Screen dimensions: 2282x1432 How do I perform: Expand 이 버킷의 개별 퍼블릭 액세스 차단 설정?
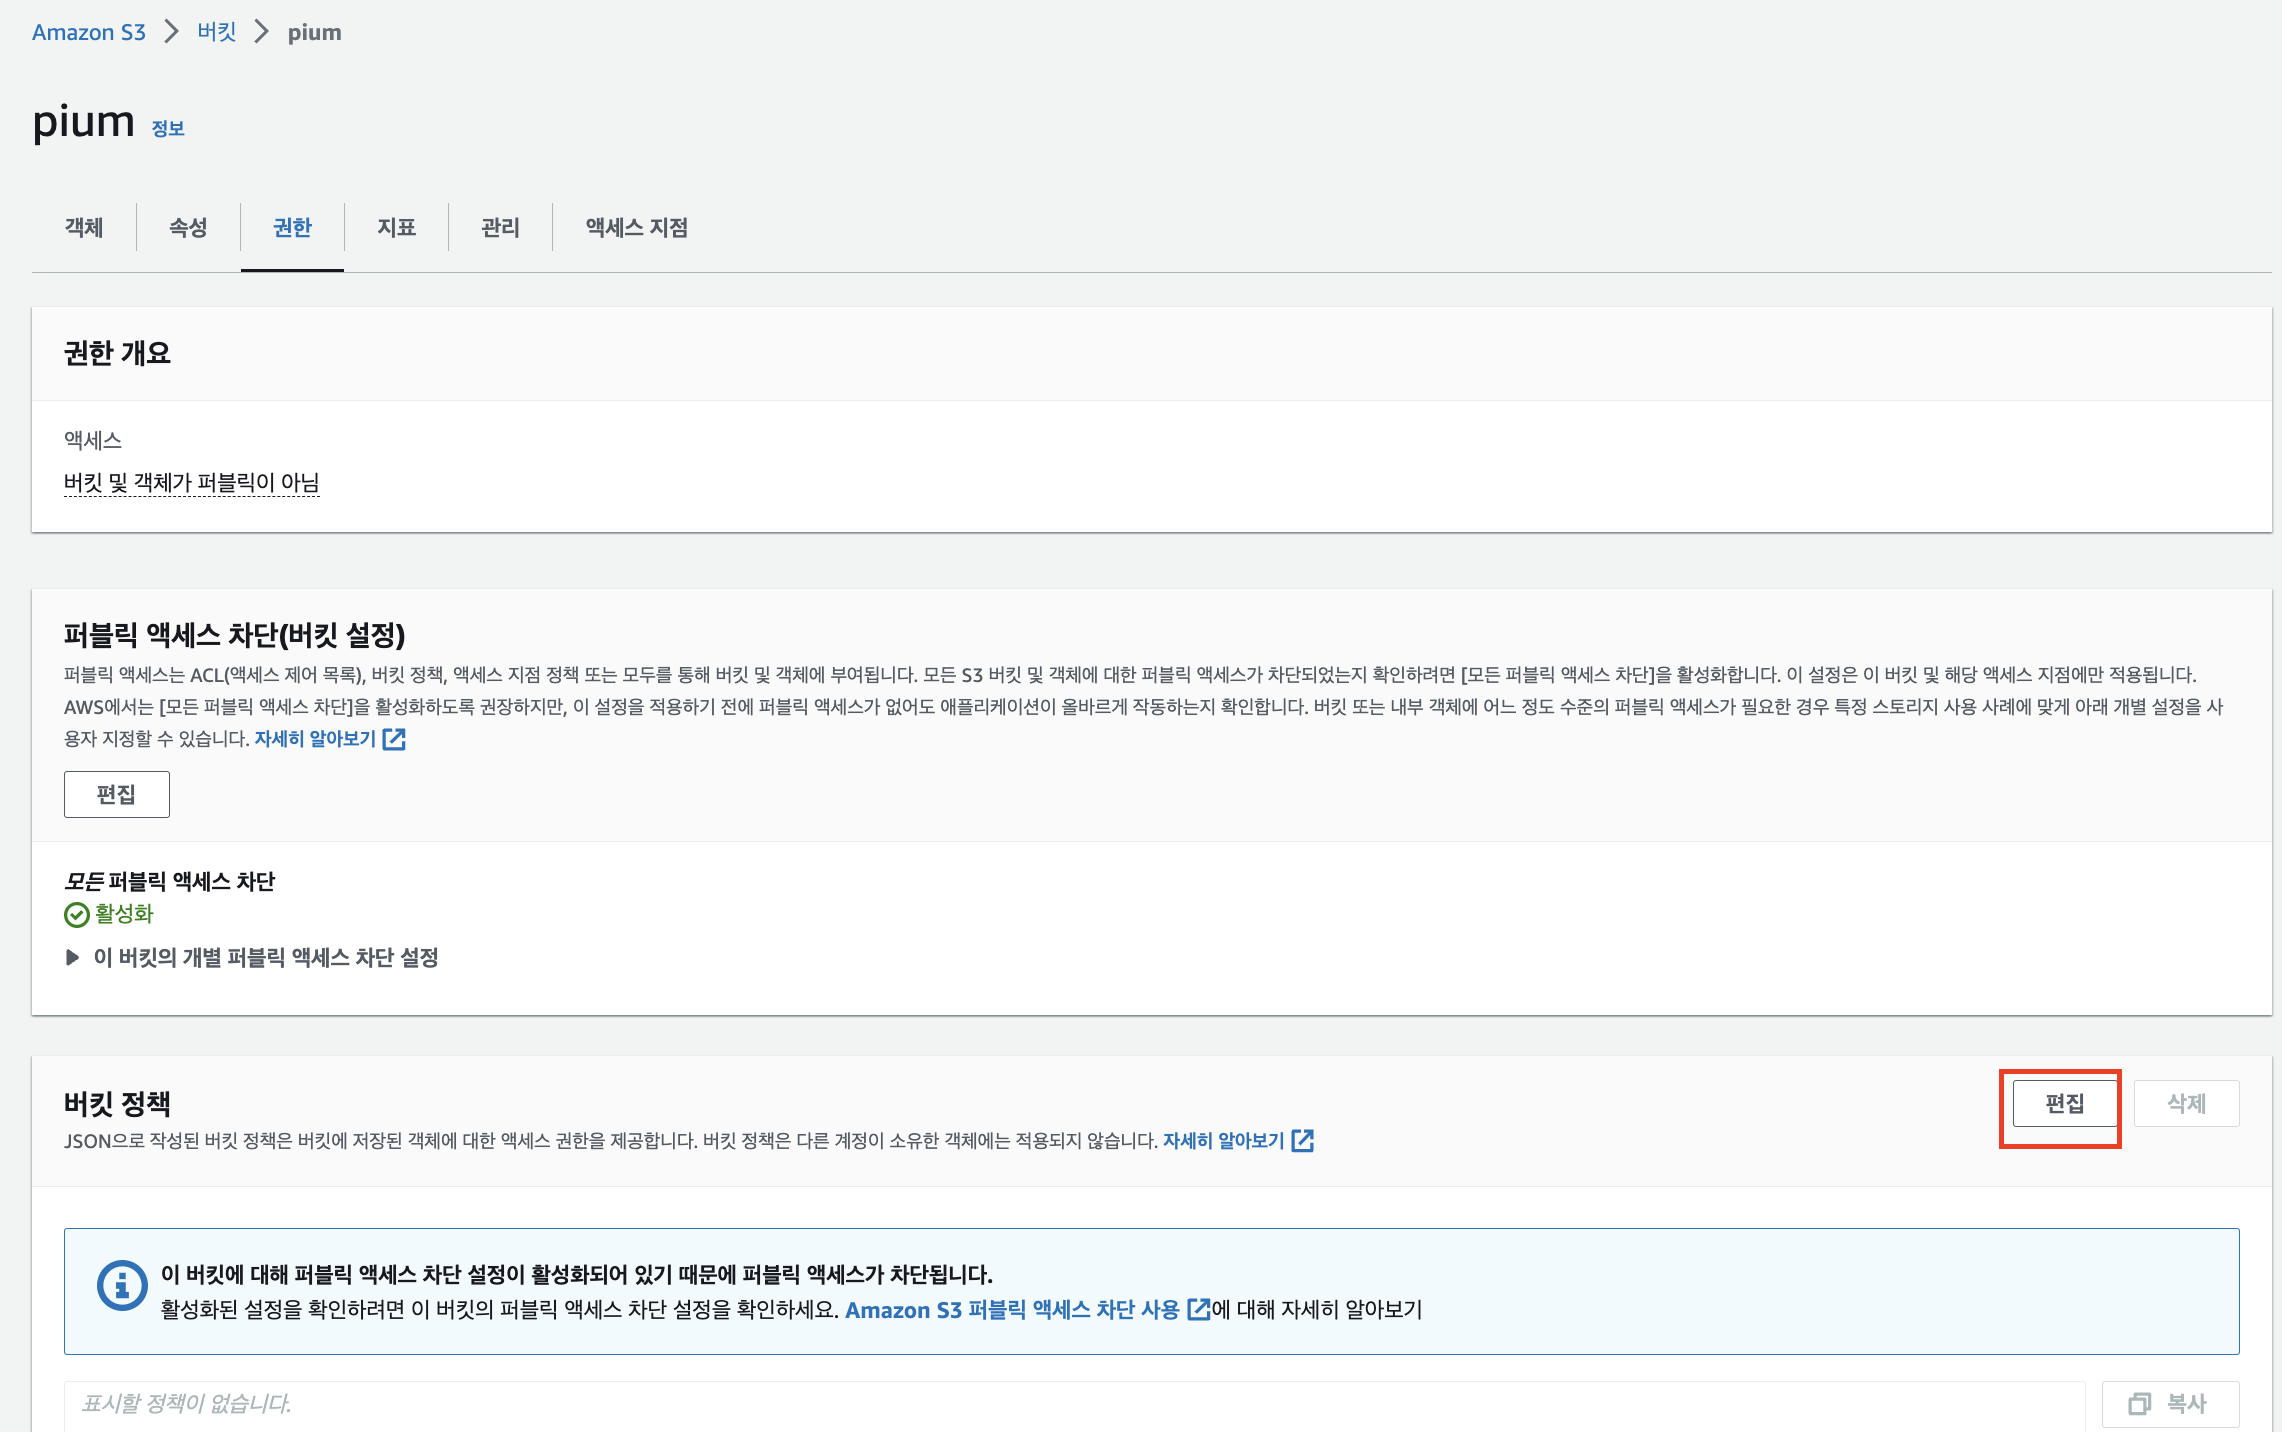[x=72, y=957]
